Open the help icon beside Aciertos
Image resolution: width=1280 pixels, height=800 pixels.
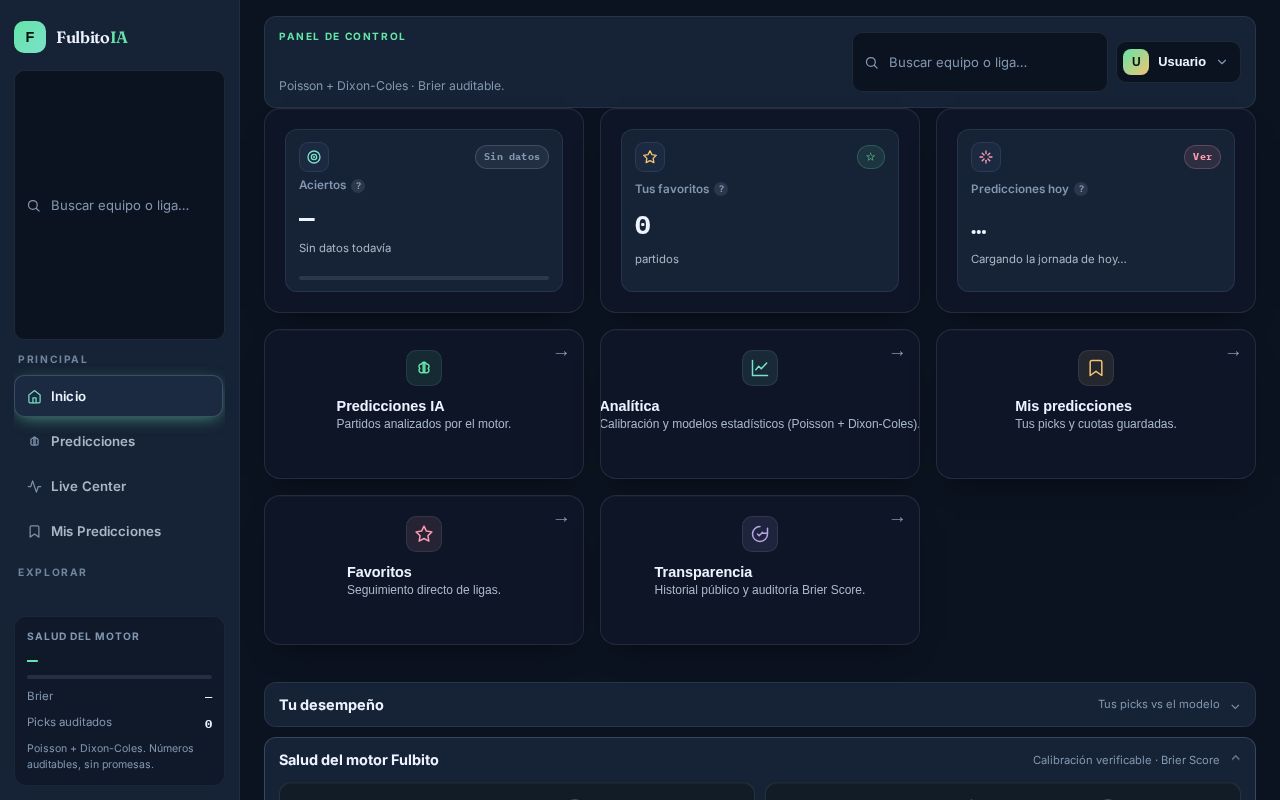[358, 186]
